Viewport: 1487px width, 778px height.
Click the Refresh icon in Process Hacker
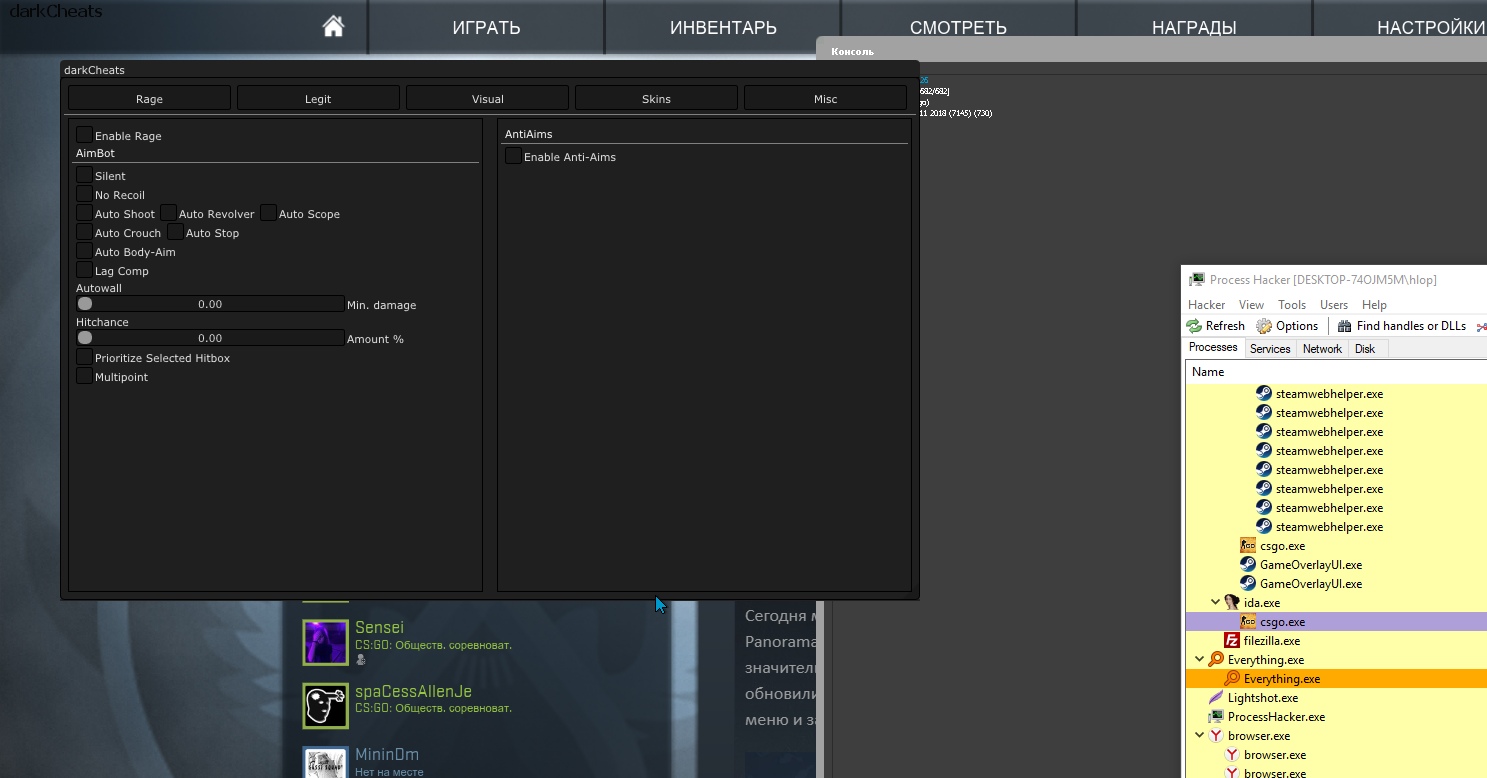1194,326
